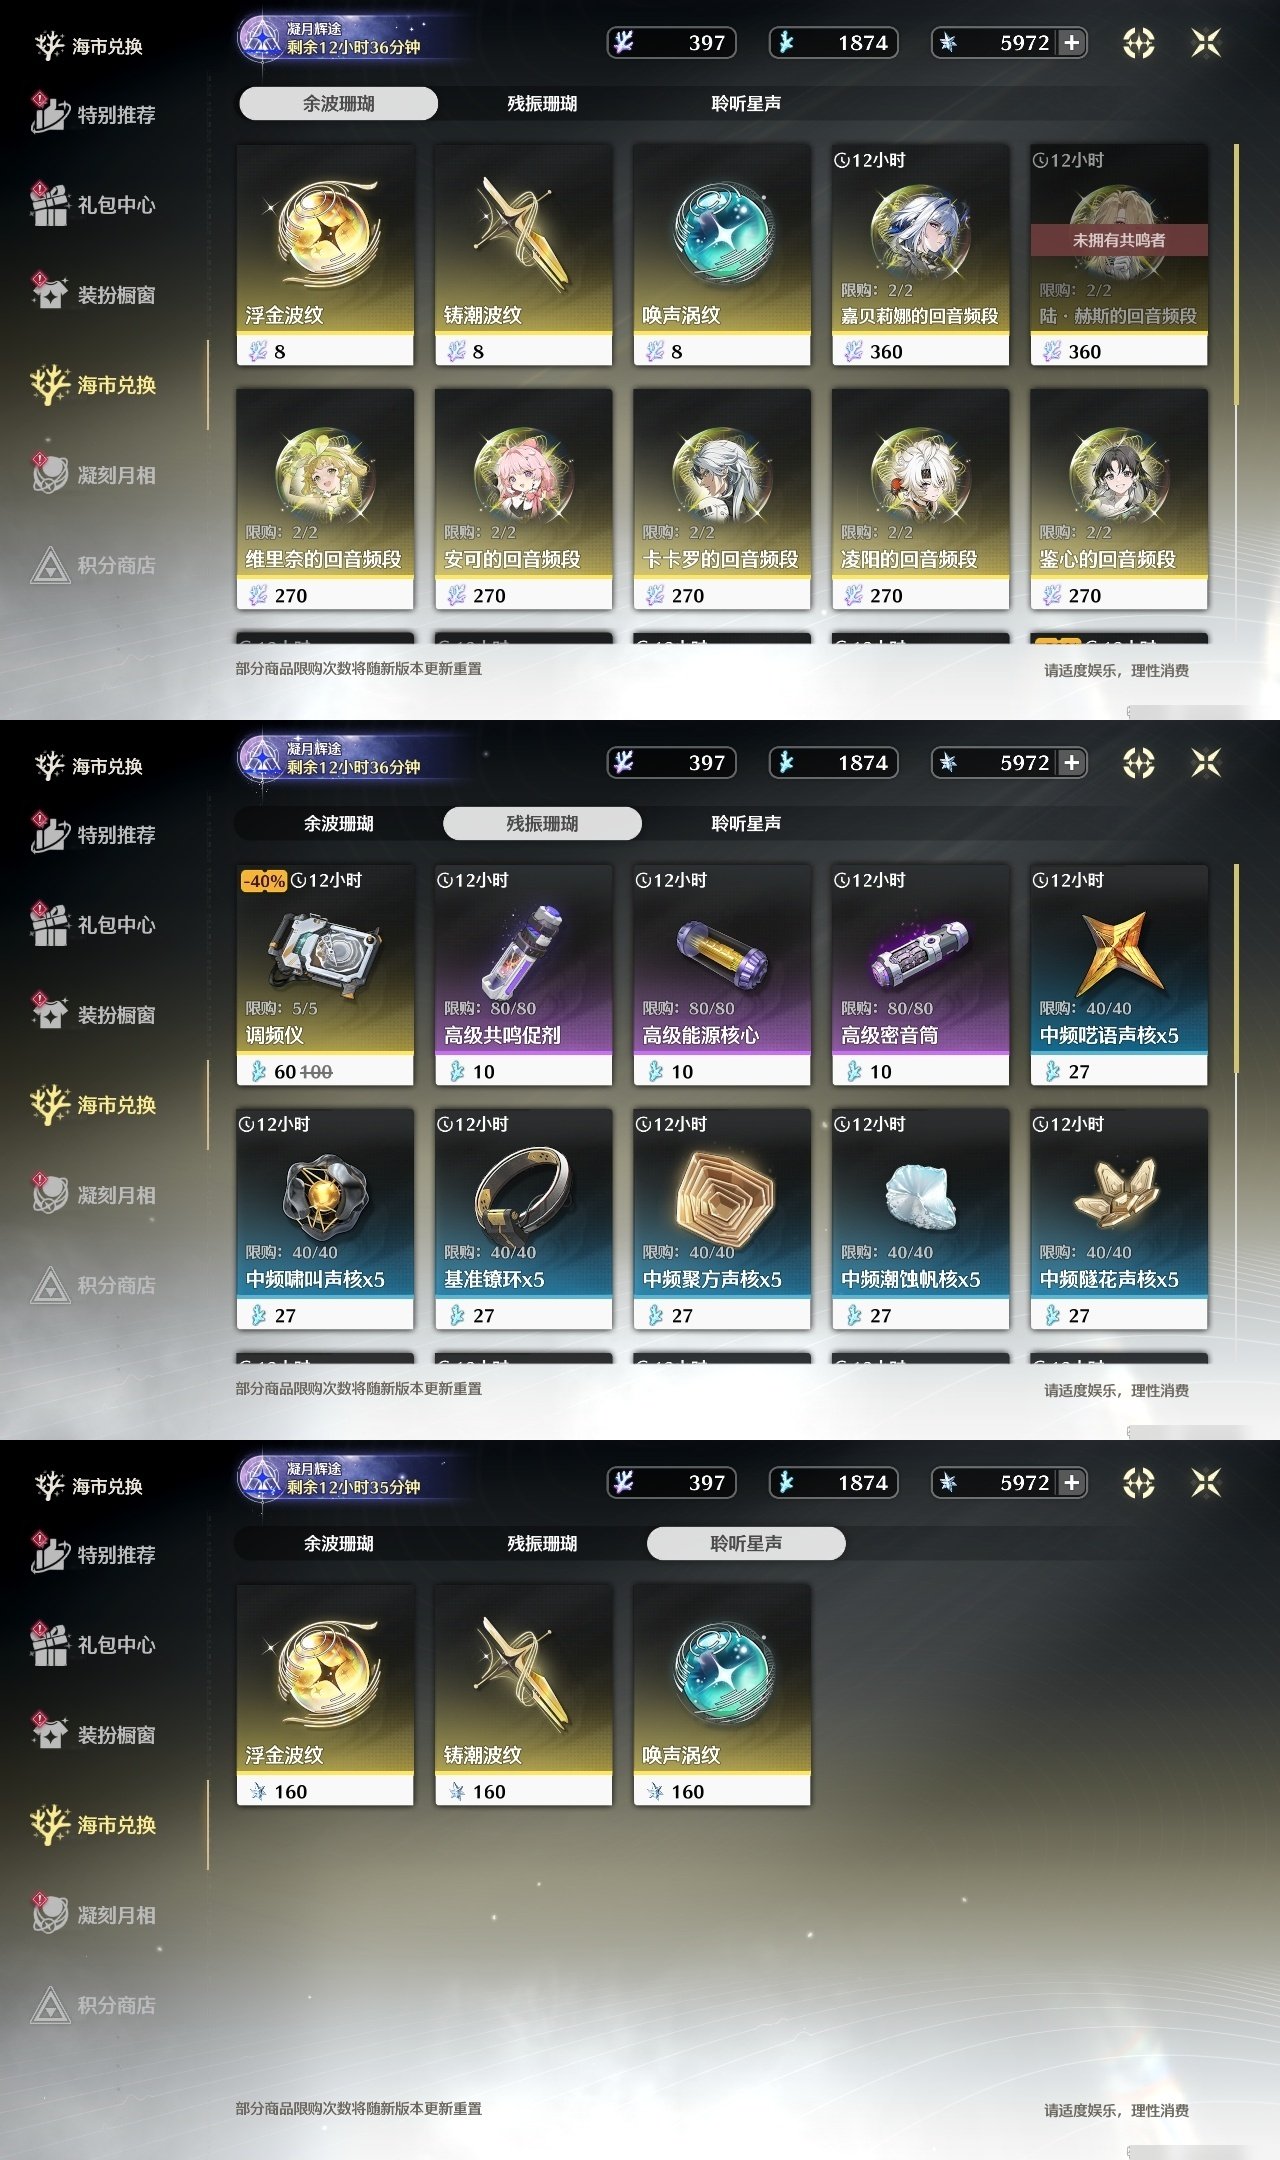Click the highlighted 聆听星声 tab
Screen dimensions: 1280x2160
(x=746, y=1543)
